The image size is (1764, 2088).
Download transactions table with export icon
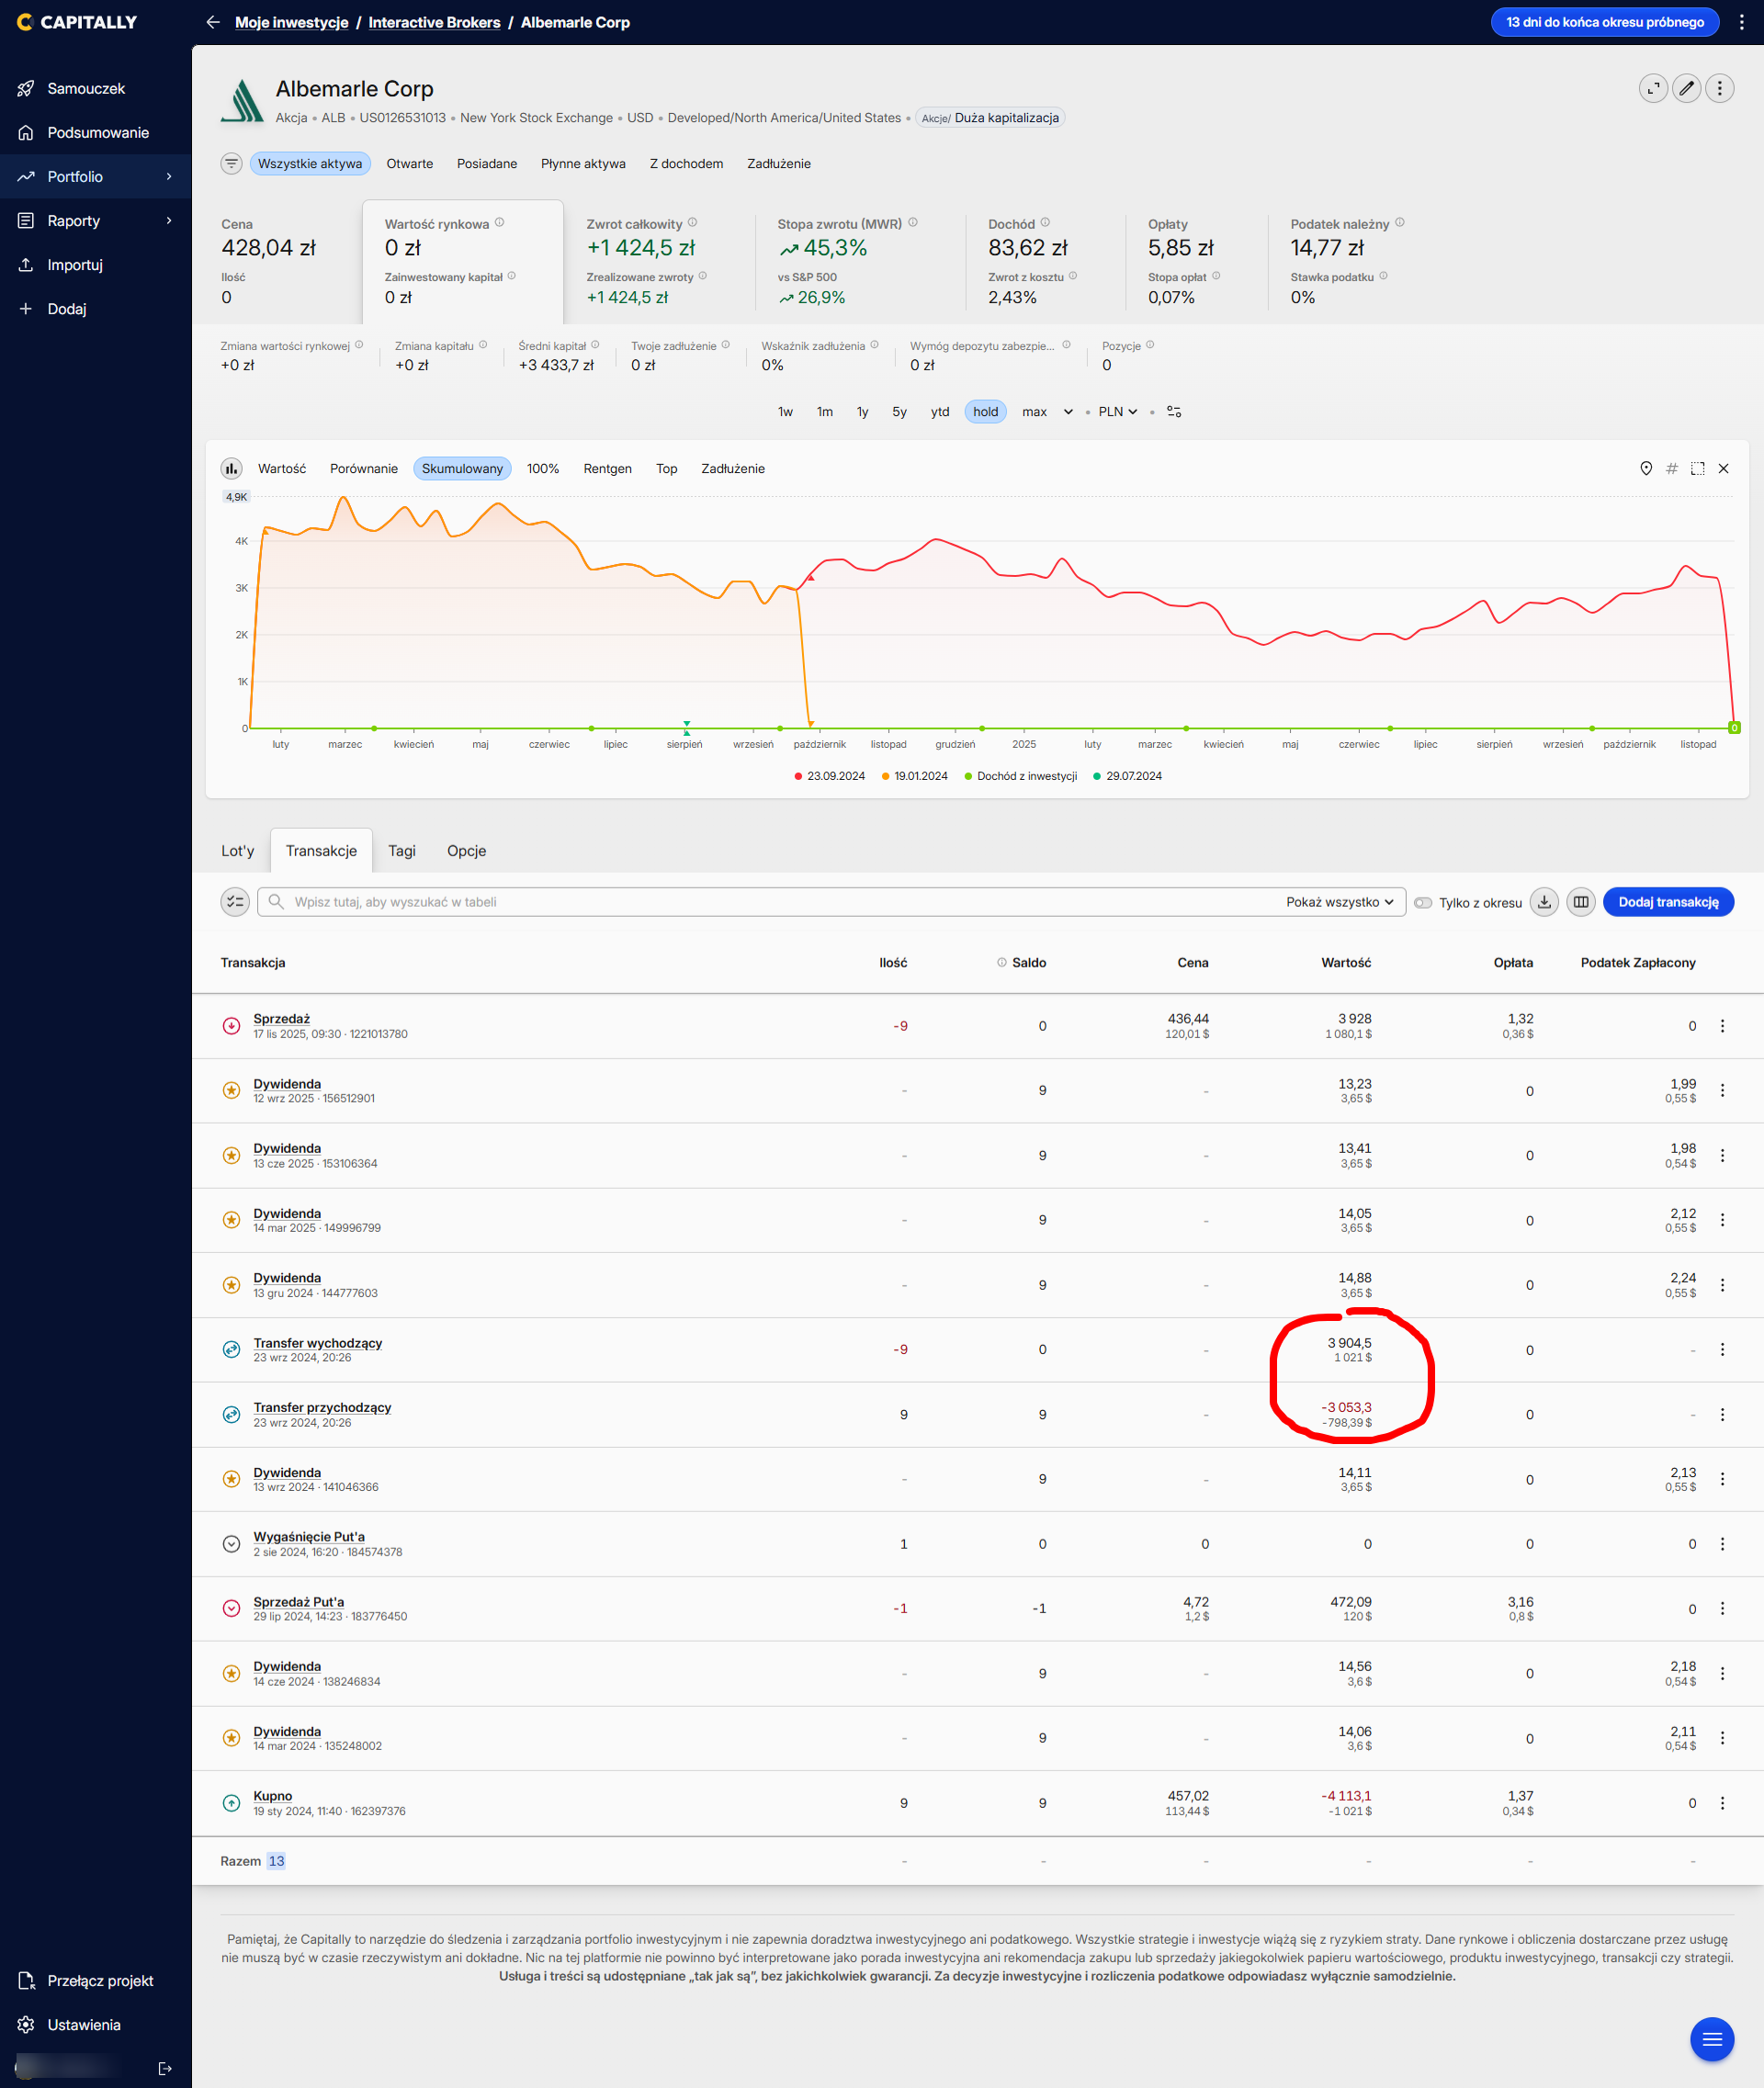(x=1544, y=902)
